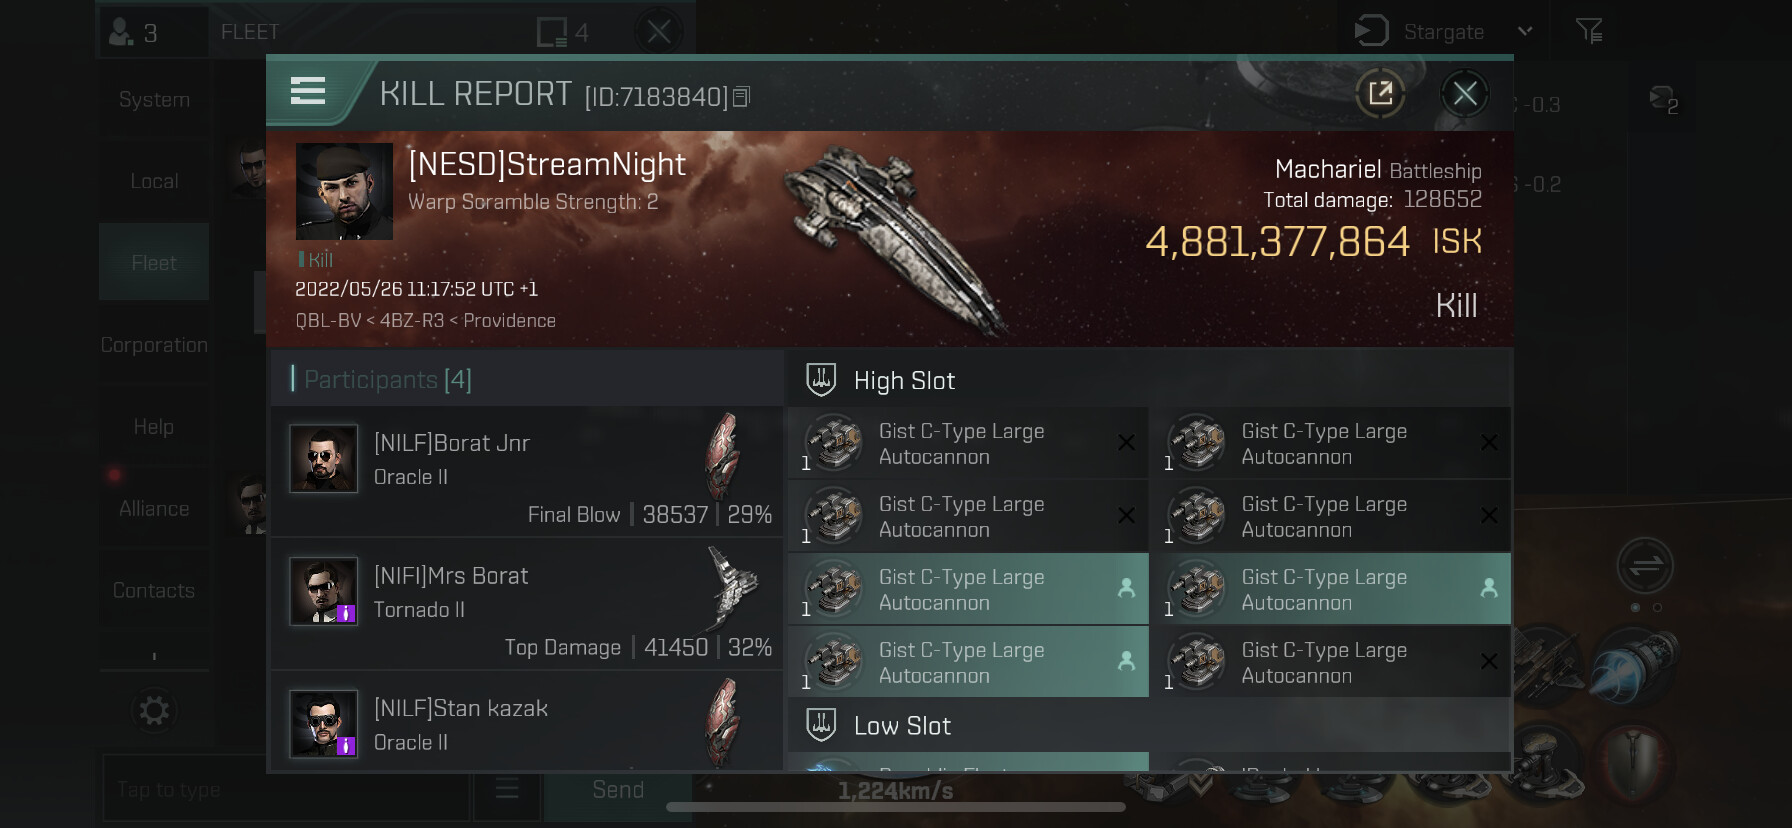
Task: Open chat settings gear icon
Action: [154, 711]
